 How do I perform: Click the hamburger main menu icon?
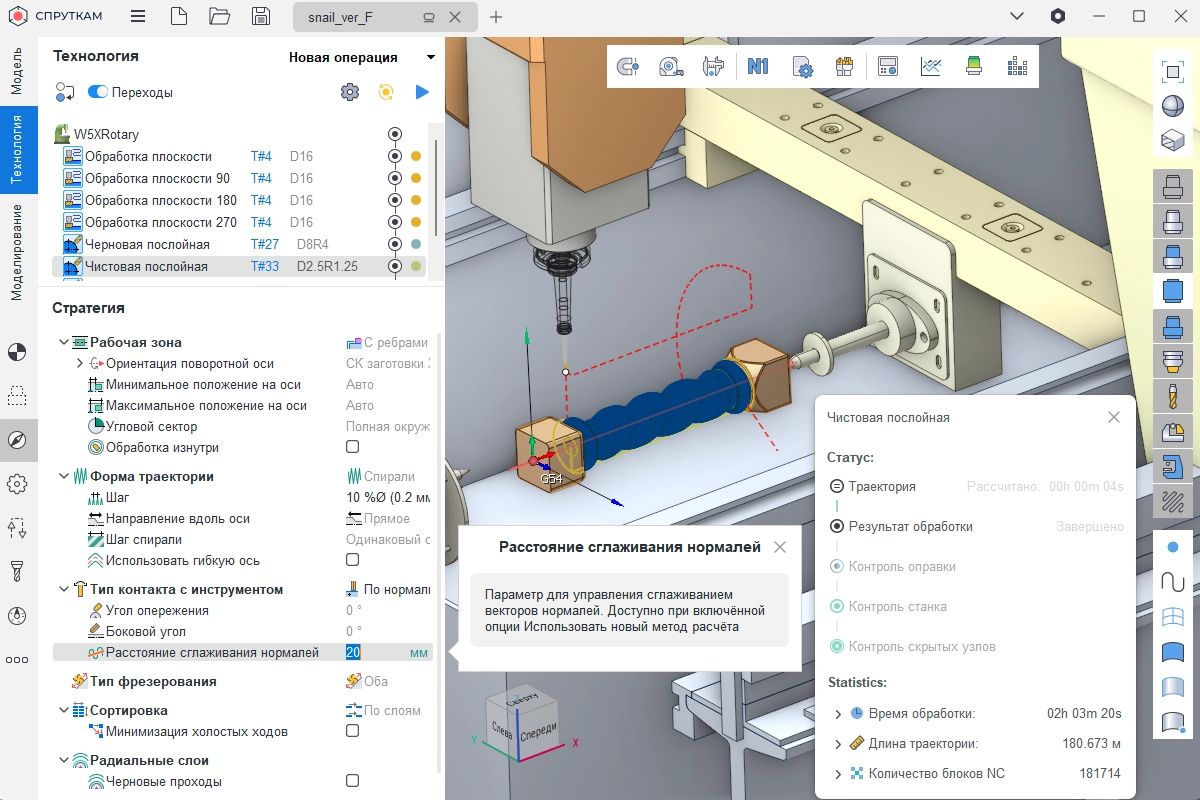[138, 16]
